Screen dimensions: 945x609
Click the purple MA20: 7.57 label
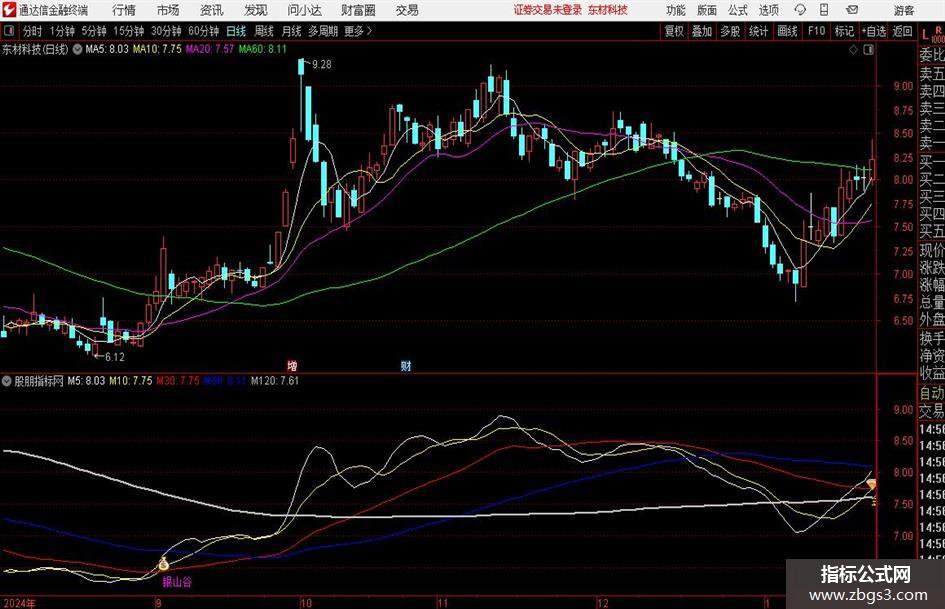click(209, 49)
